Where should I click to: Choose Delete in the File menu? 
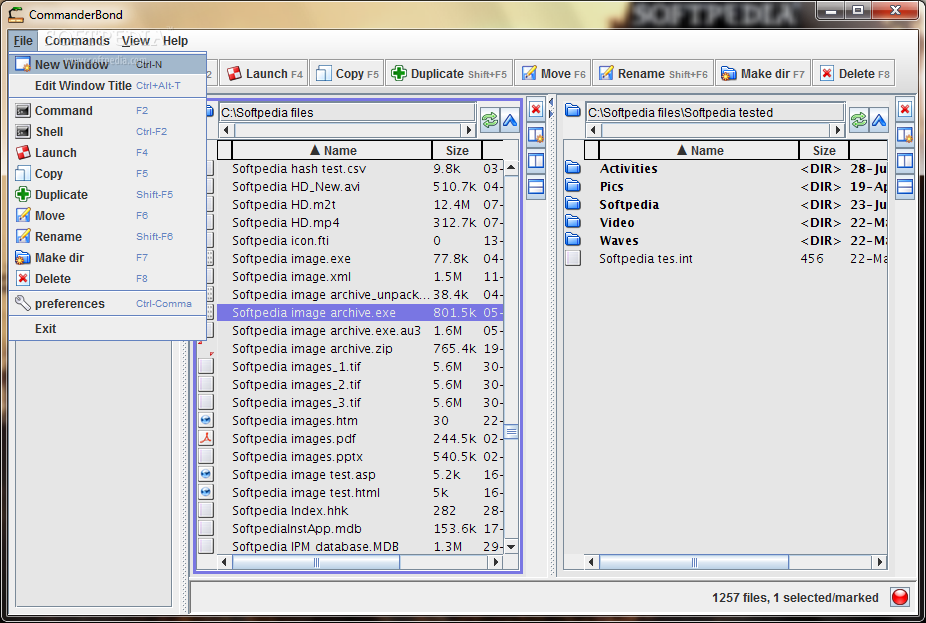[x=107, y=278]
